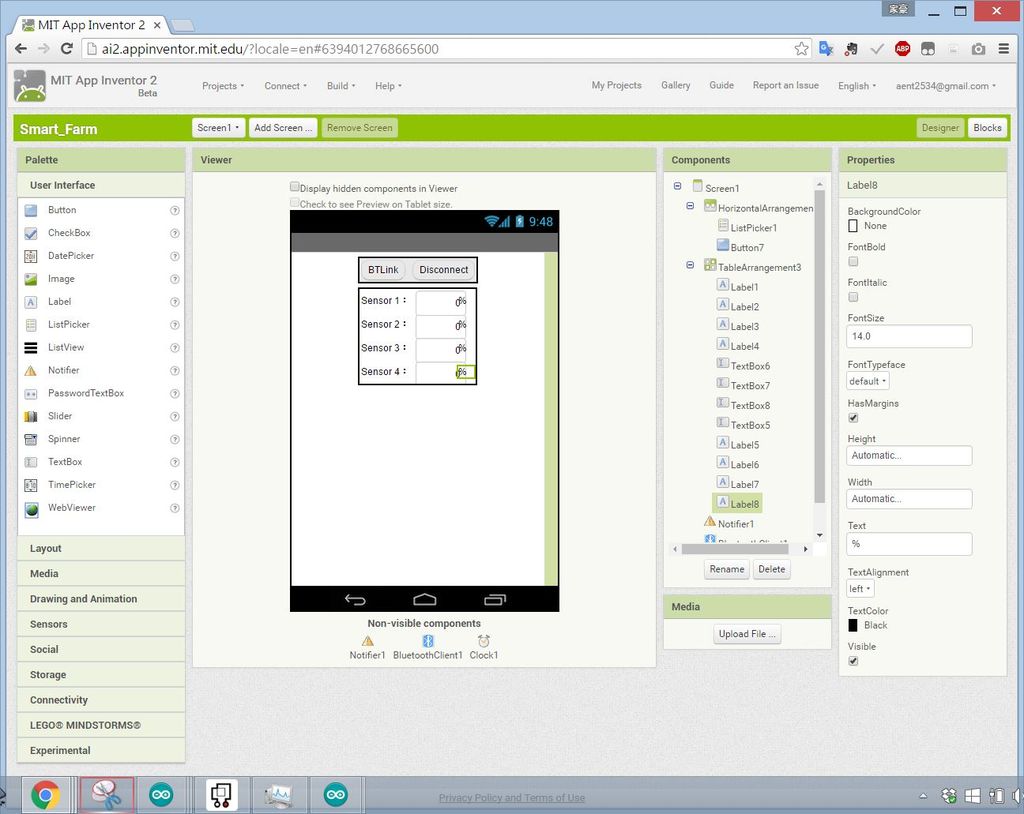
Task: Enable the FontBold checkbox
Action: [853, 261]
